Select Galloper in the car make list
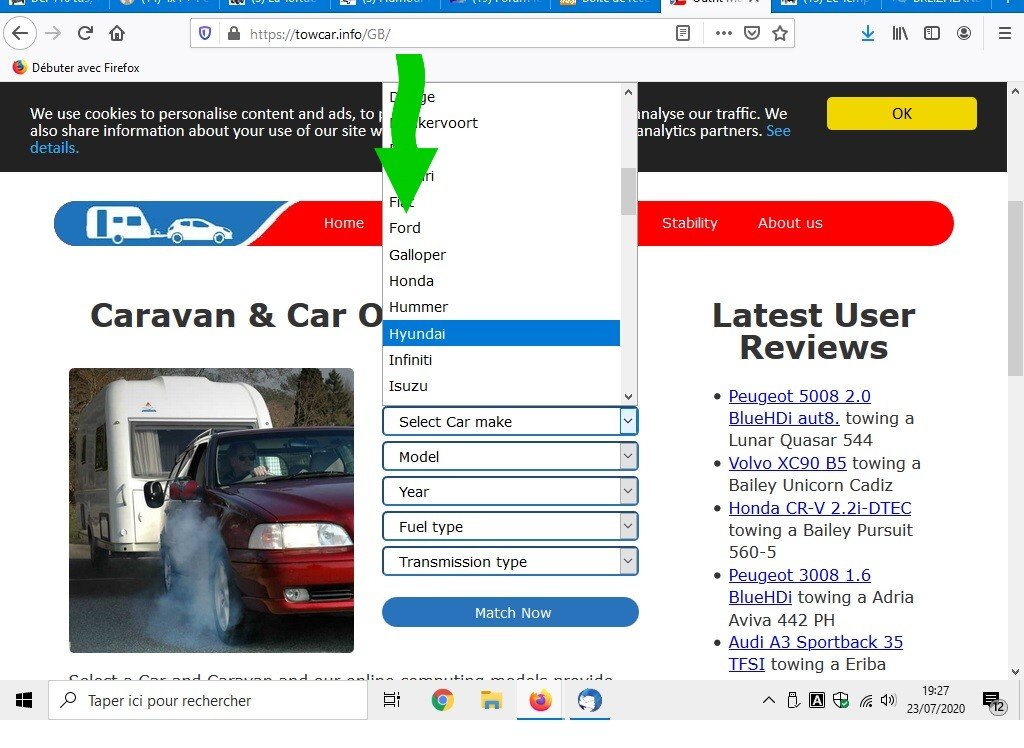The image size is (1024, 748). click(501, 255)
